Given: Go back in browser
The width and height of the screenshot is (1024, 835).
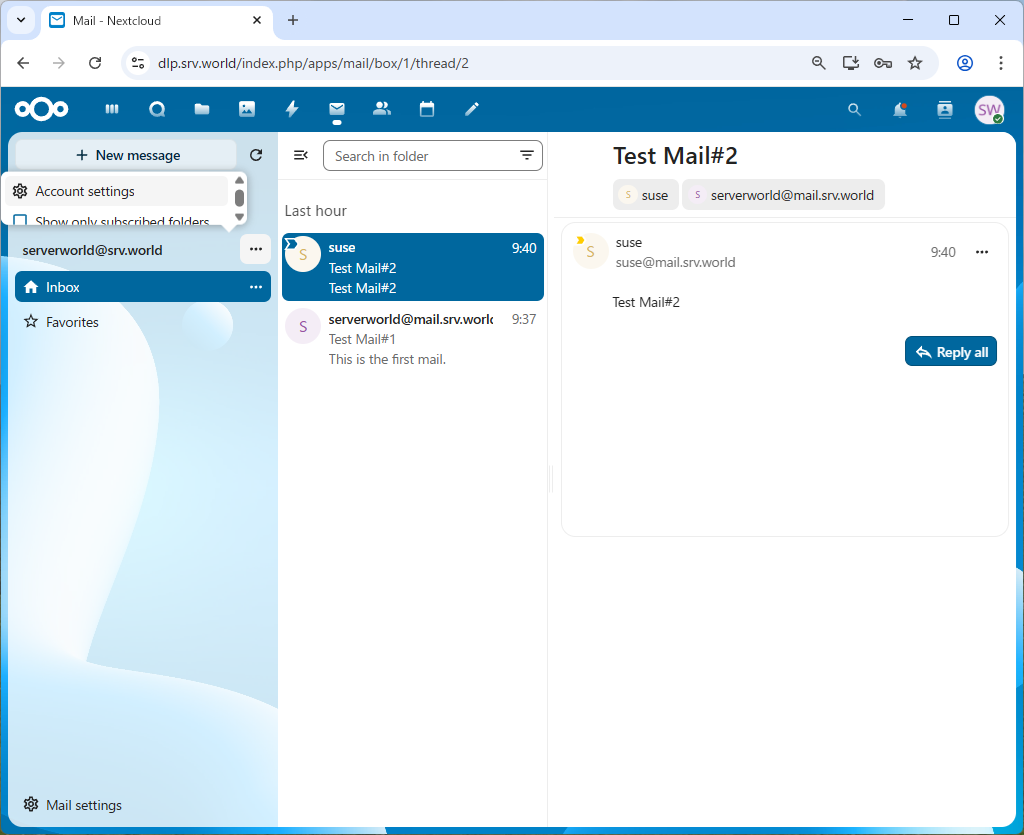Looking at the screenshot, I should click(24, 63).
